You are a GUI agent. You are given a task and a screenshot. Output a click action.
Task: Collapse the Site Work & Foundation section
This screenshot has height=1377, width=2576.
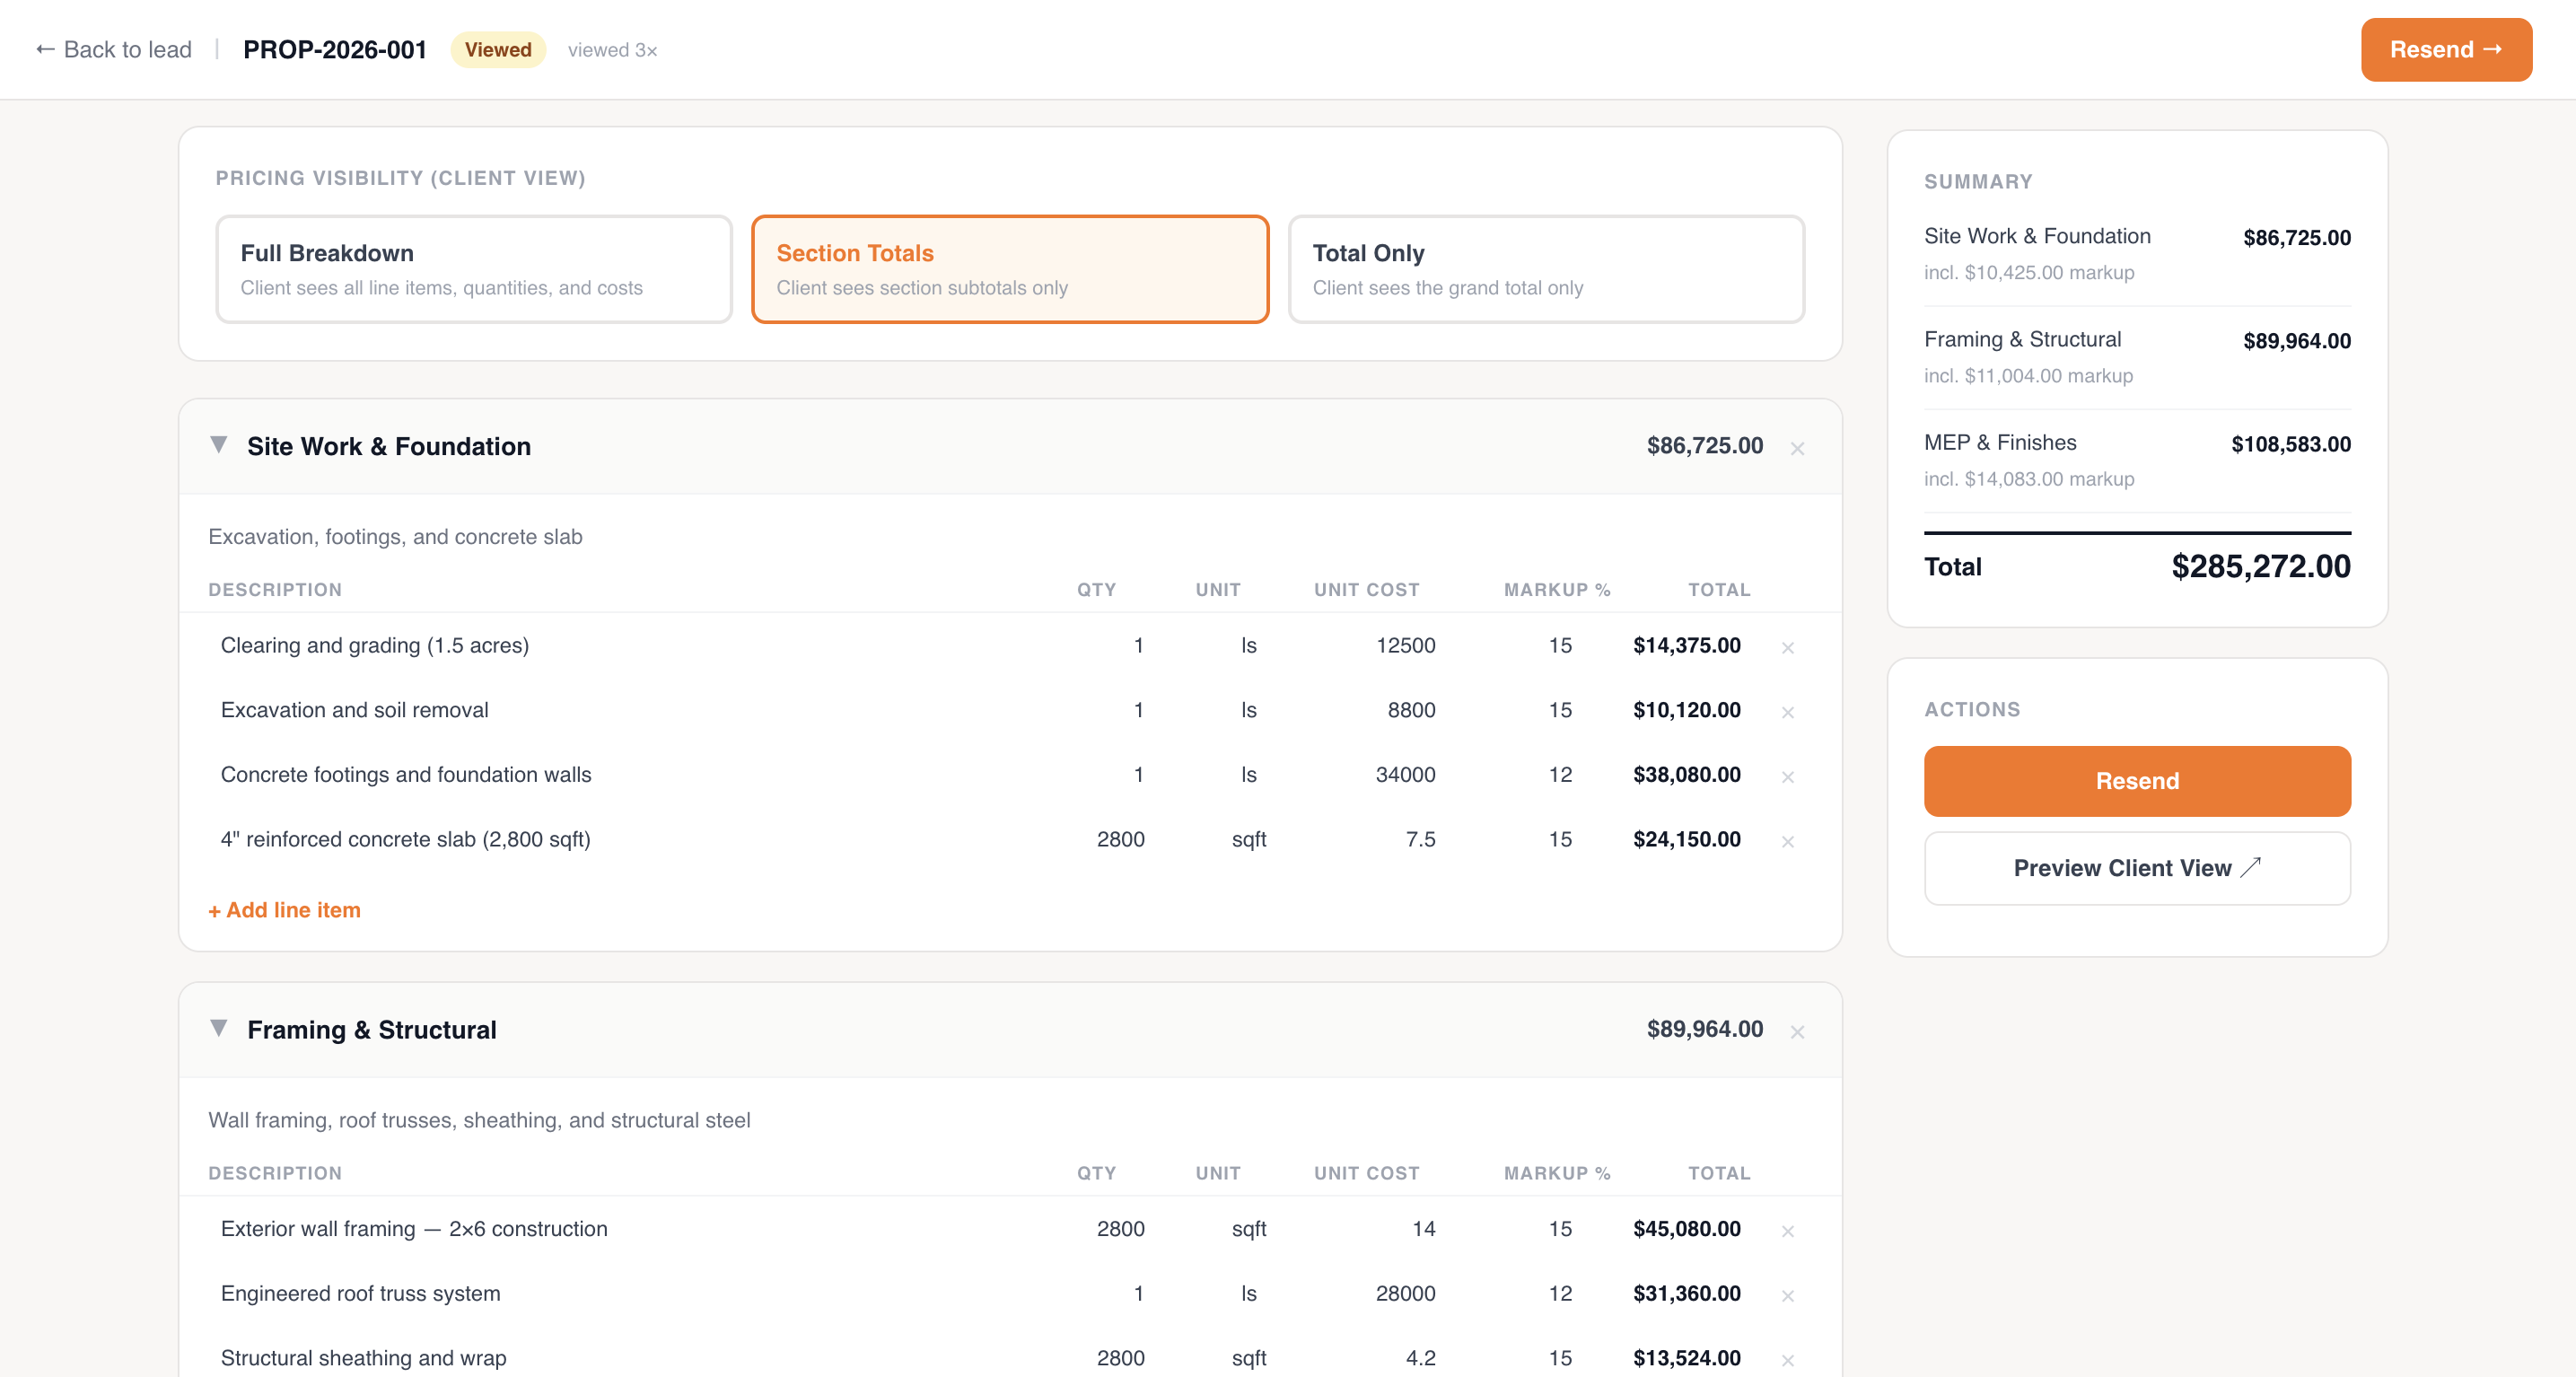219,446
